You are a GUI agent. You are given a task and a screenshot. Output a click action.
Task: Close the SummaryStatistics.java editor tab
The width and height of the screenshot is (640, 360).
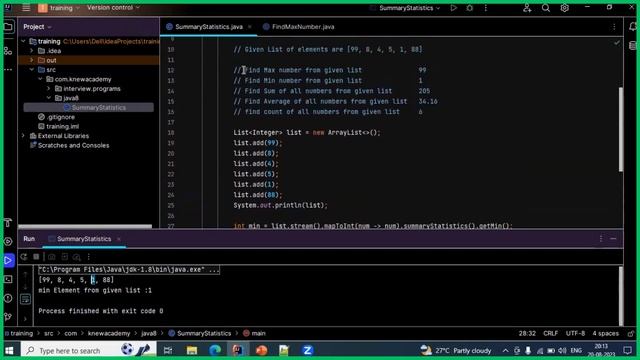tap(249, 27)
